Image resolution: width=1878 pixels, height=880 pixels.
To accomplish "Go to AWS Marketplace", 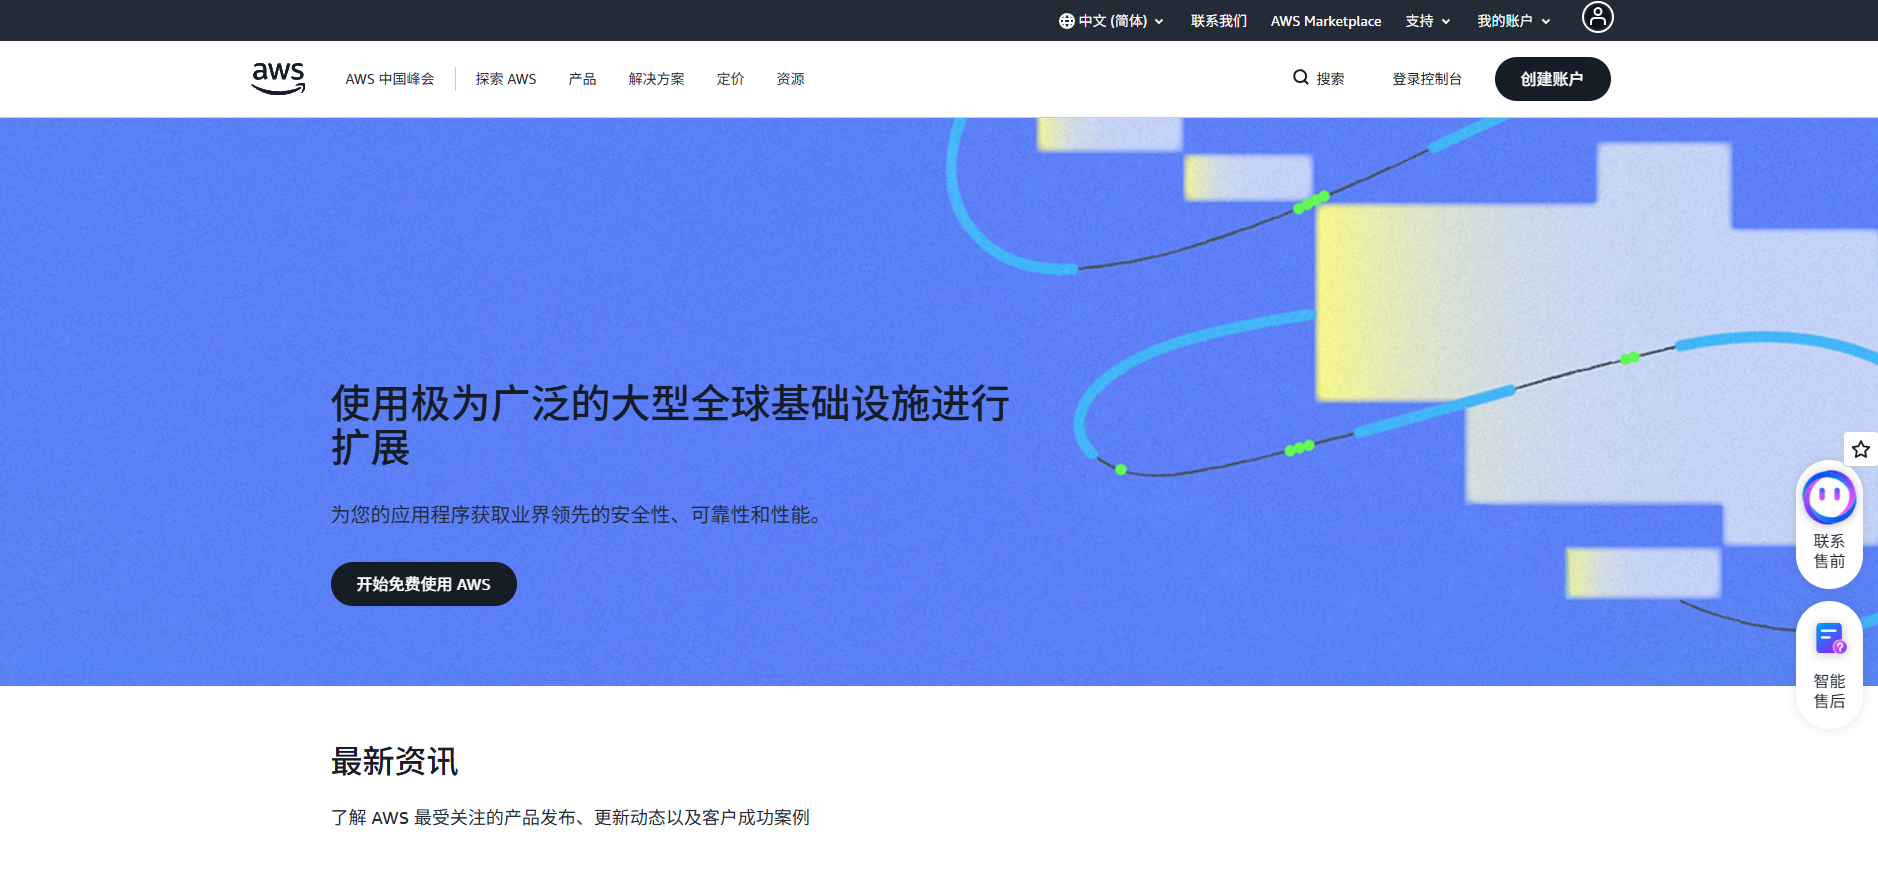I will [x=1325, y=21].
